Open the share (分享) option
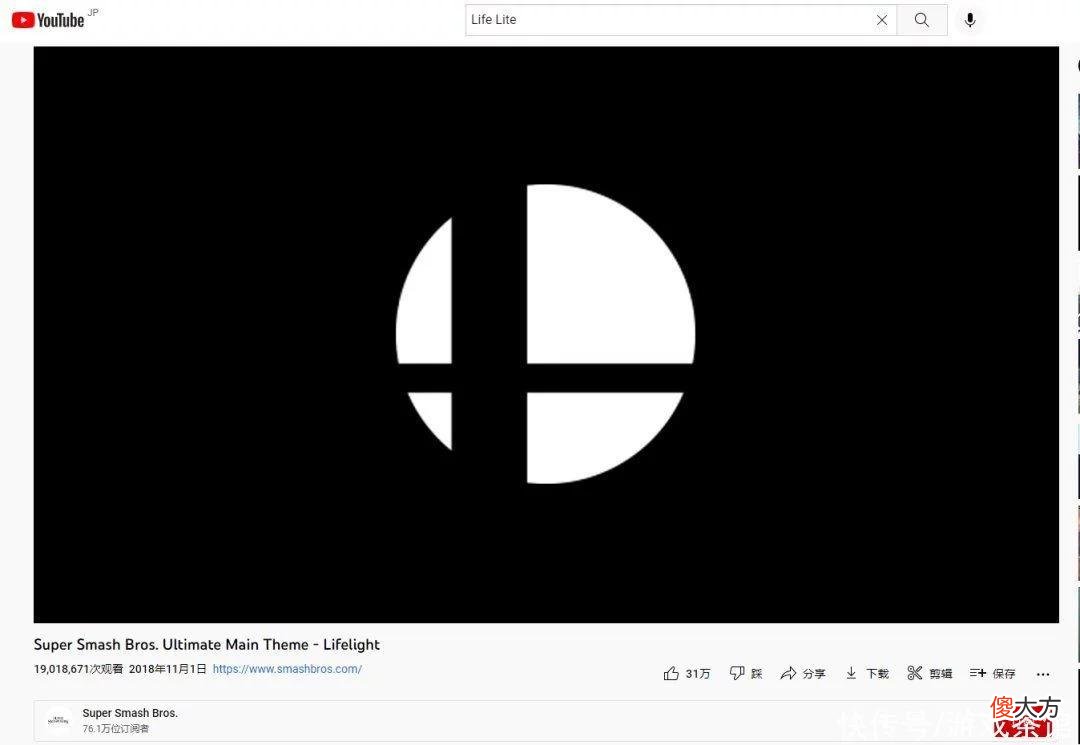1080x745 pixels. pyautogui.click(x=802, y=673)
